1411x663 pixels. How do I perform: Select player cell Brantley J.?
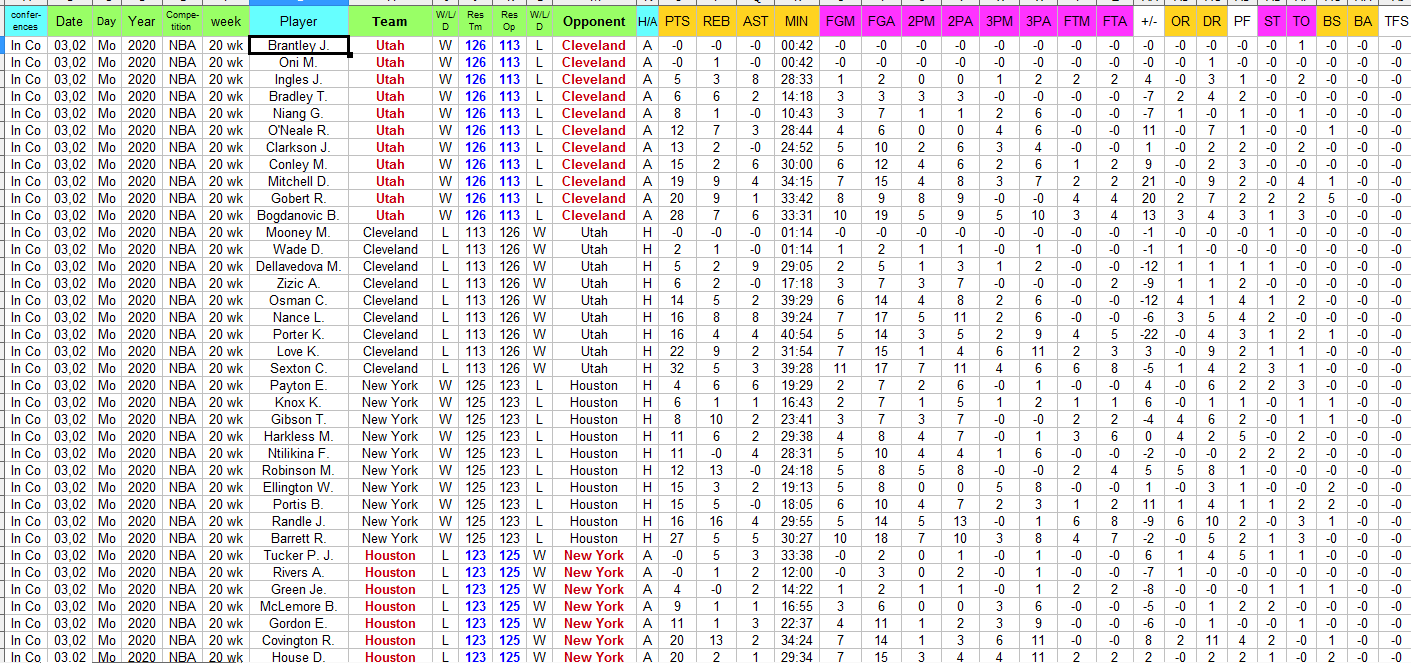[298, 45]
